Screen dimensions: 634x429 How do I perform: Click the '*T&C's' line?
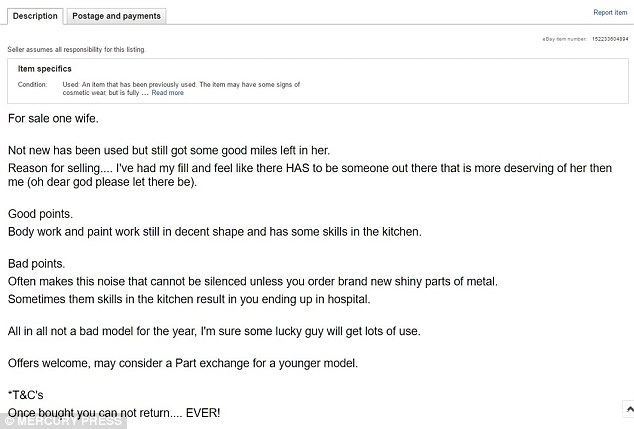tap(25, 395)
